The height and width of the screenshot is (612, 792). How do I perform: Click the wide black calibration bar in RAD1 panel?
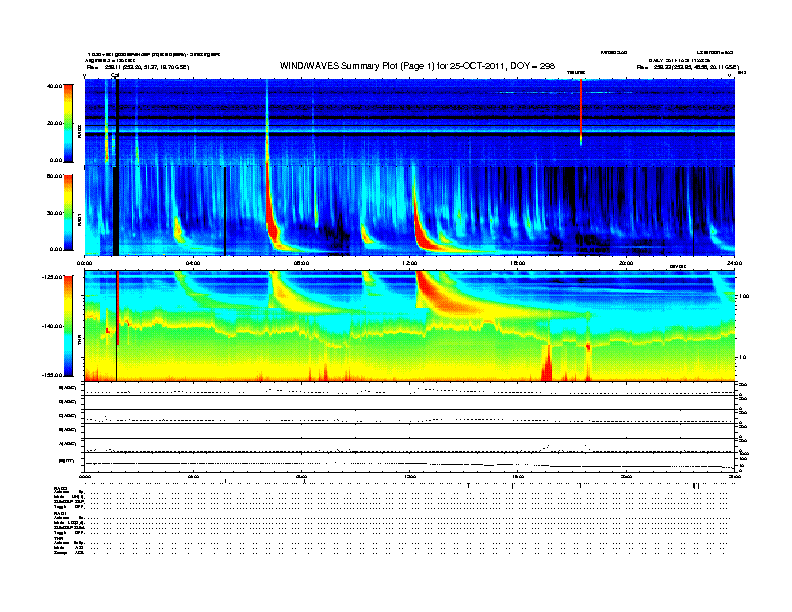point(116,211)
